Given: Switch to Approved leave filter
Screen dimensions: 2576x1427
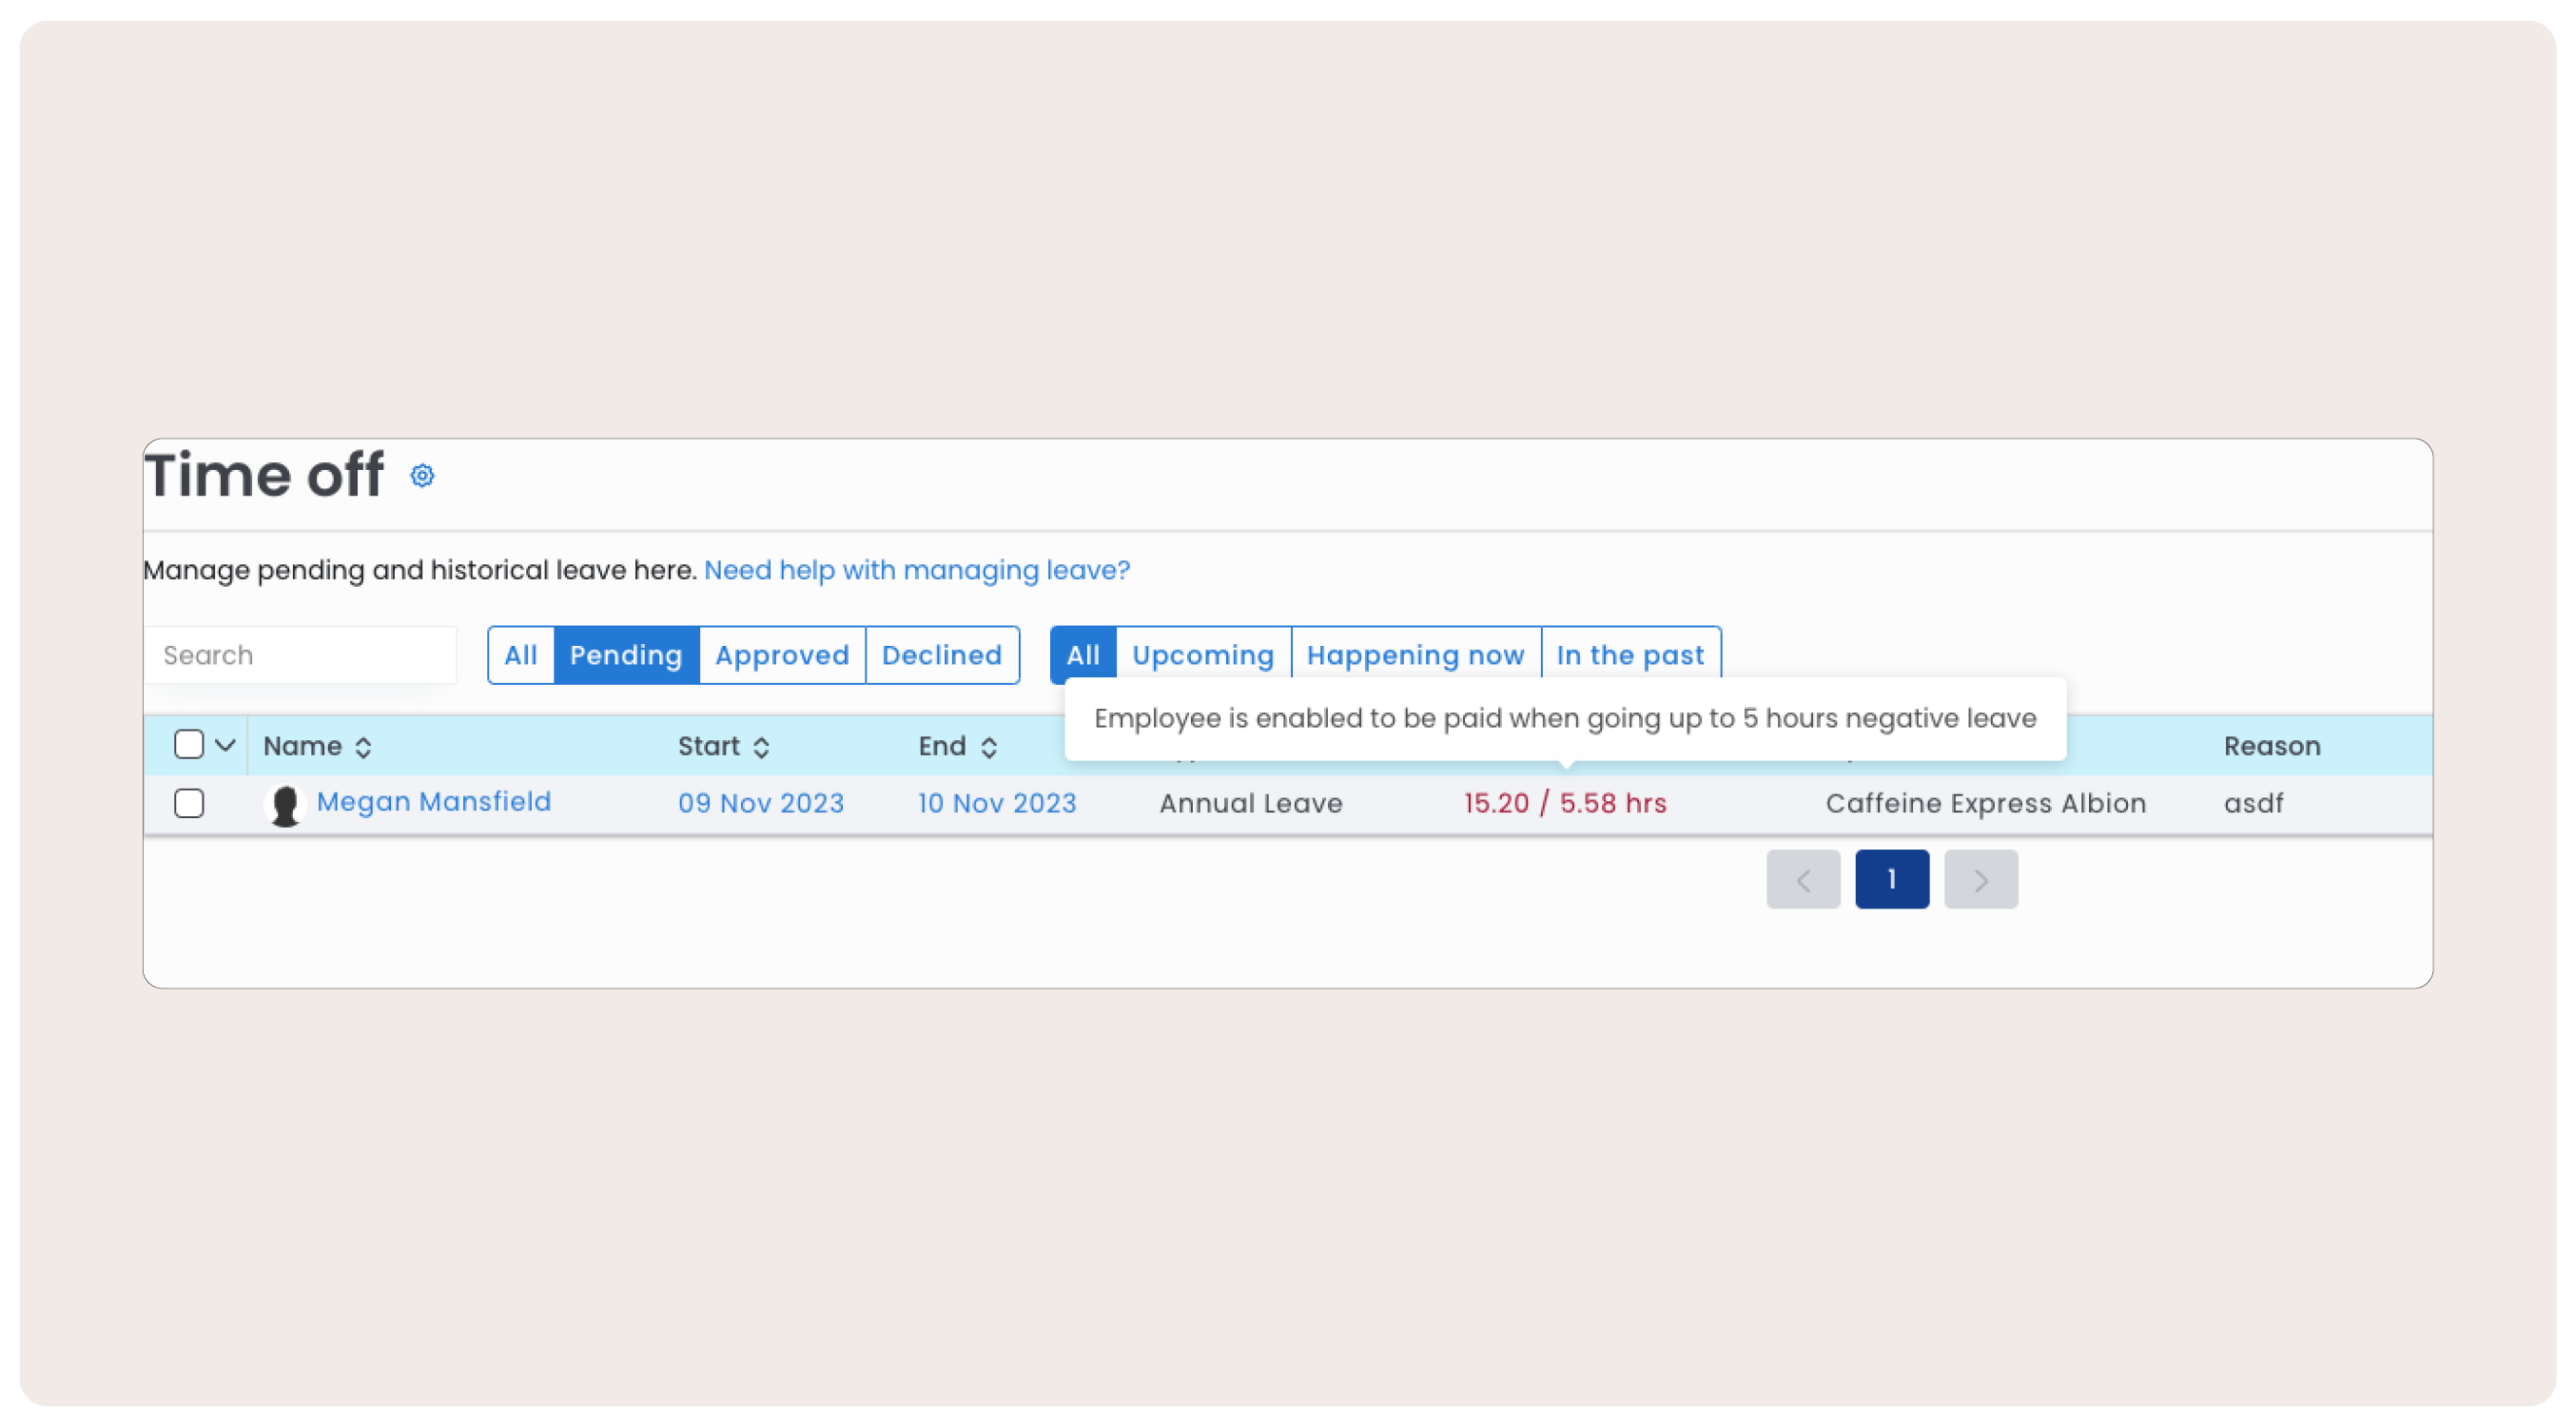Looking at the screenshot, I should click(781, 655).
